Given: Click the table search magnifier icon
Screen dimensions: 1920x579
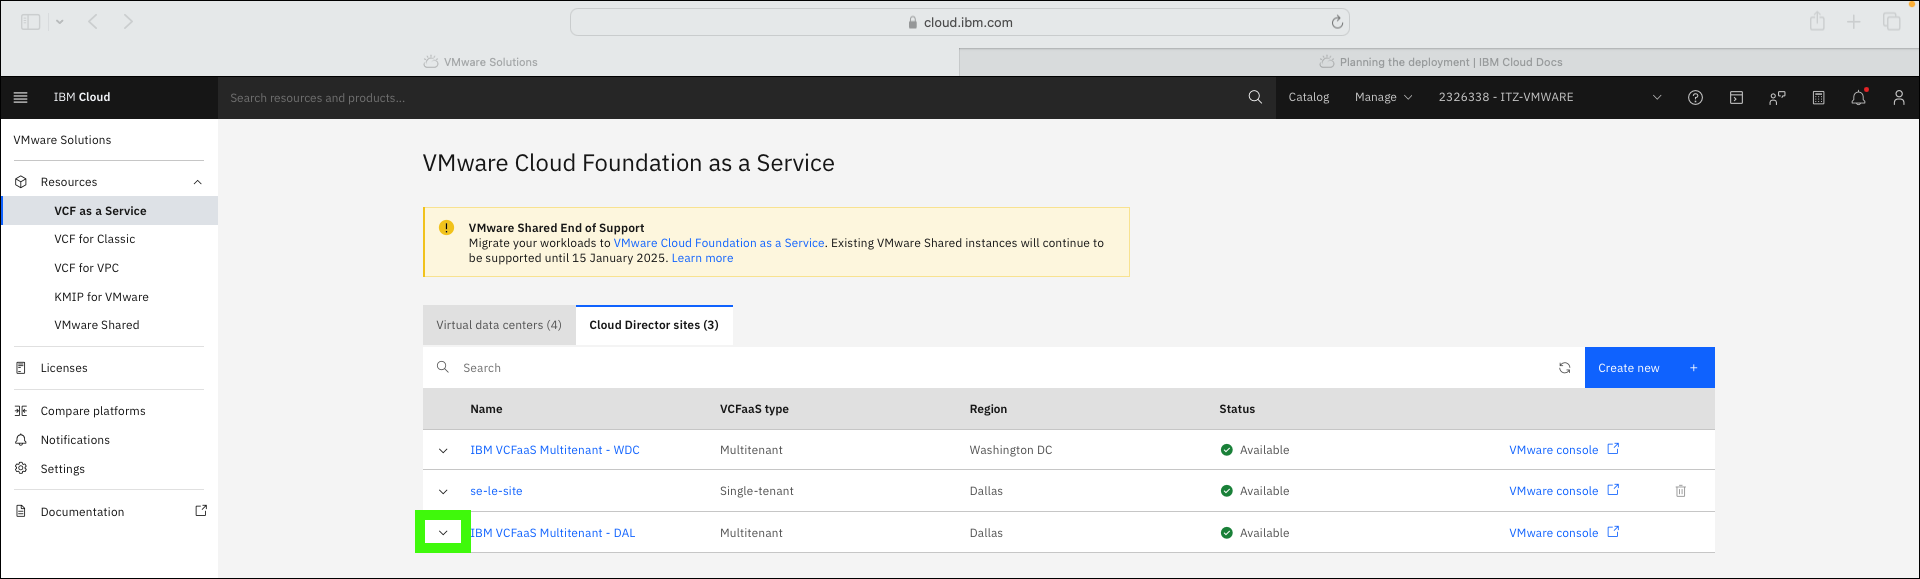Looking at the screenshot, I should click(x=443, y=367).
